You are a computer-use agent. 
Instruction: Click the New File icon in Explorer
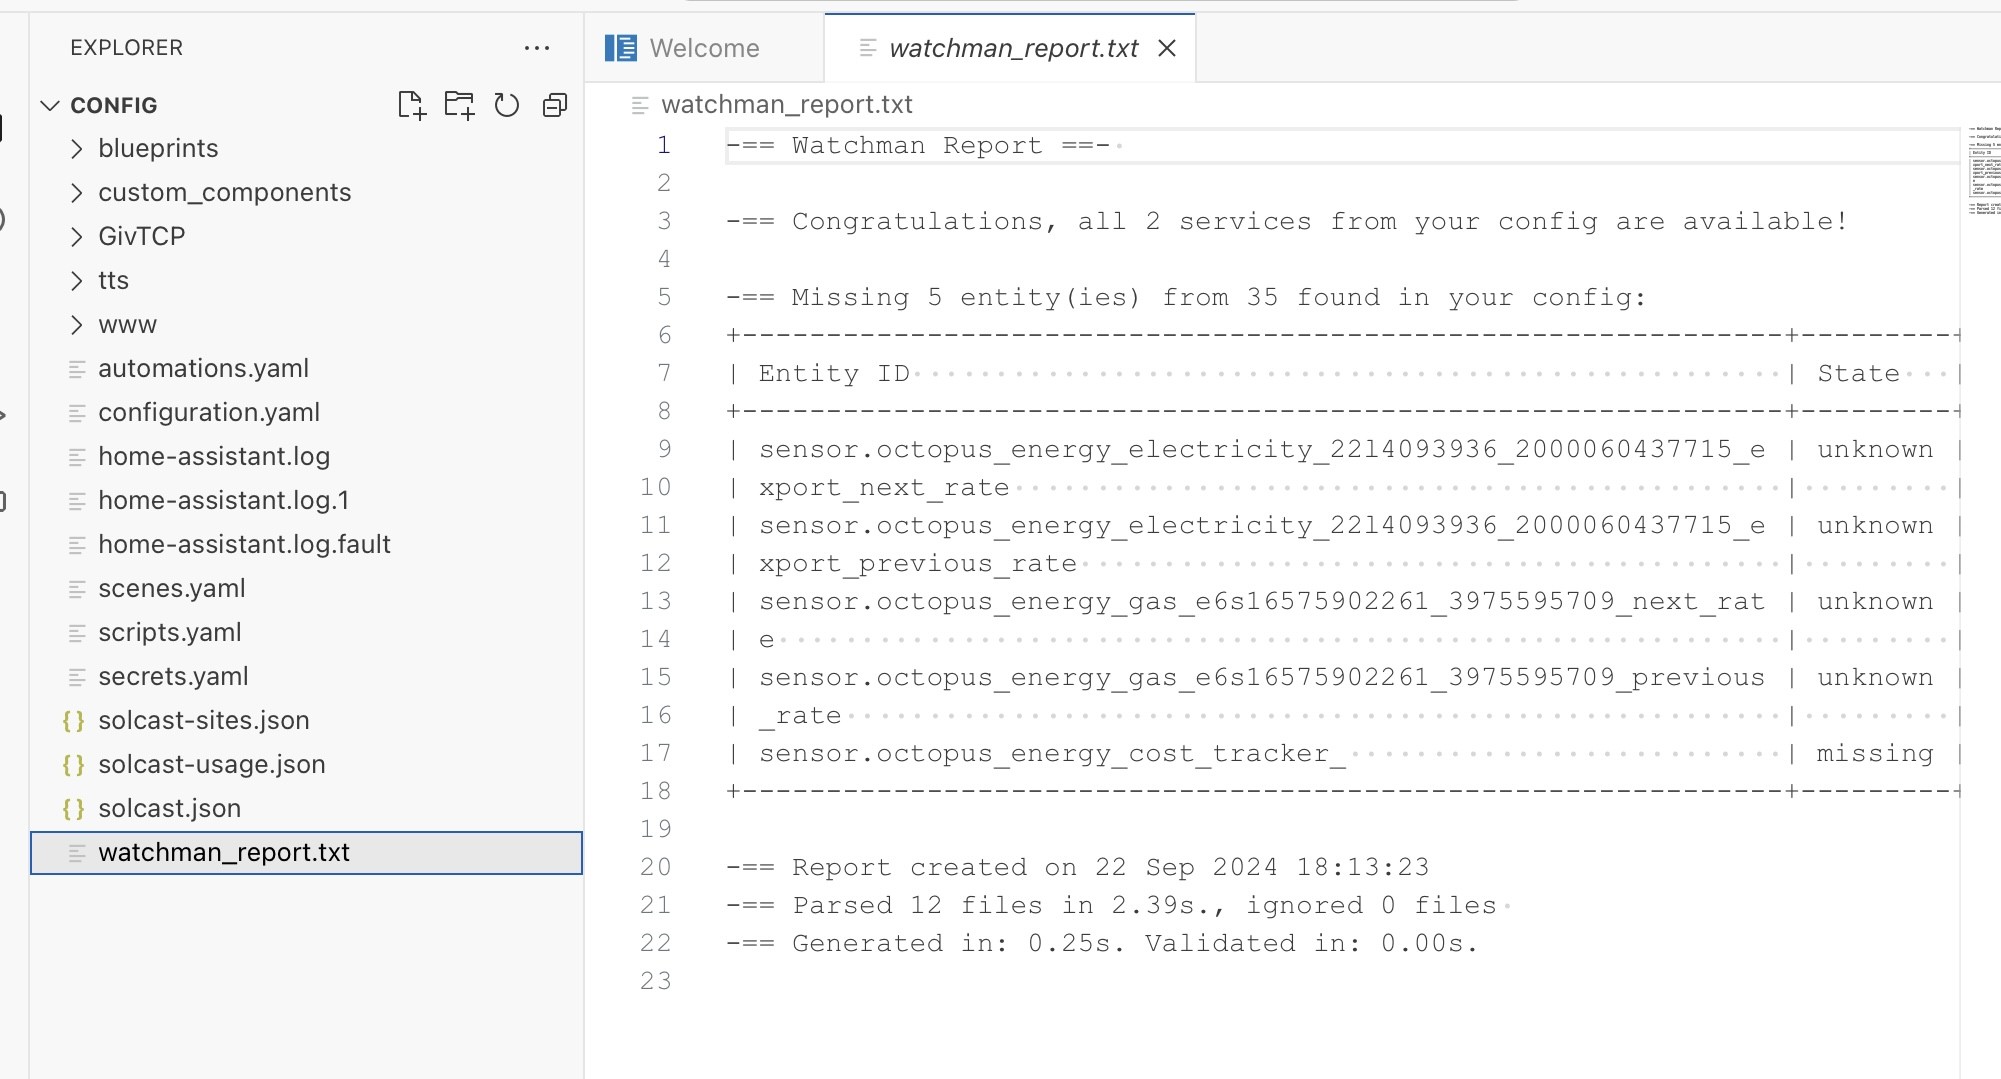tap(411, 105)
